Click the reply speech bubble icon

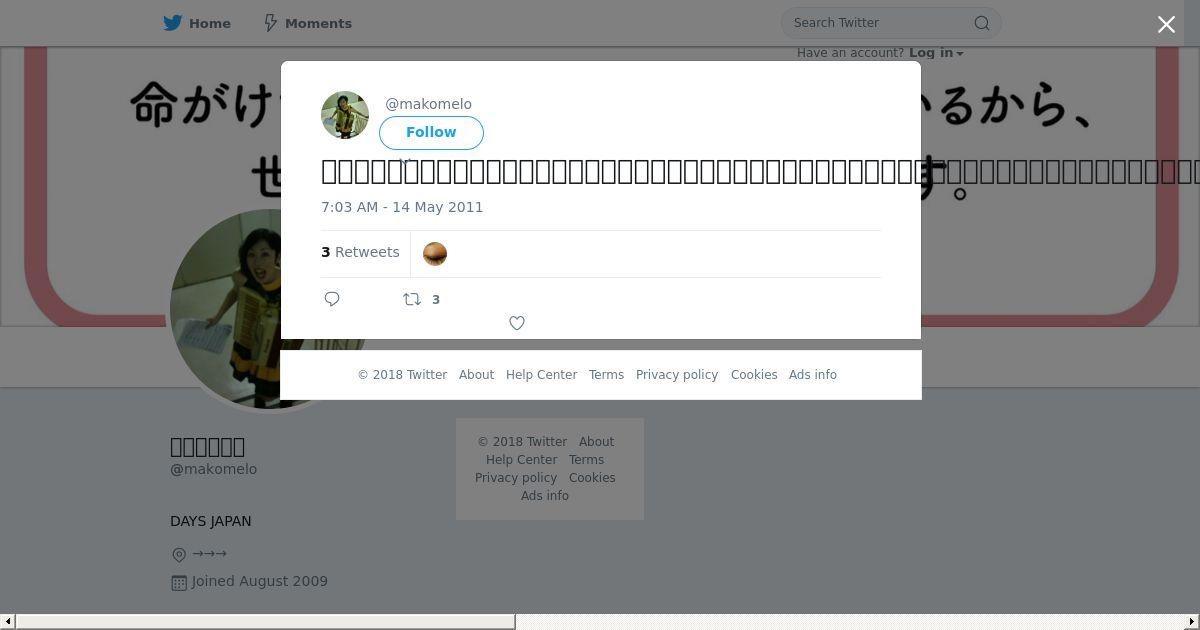point(332,299)
